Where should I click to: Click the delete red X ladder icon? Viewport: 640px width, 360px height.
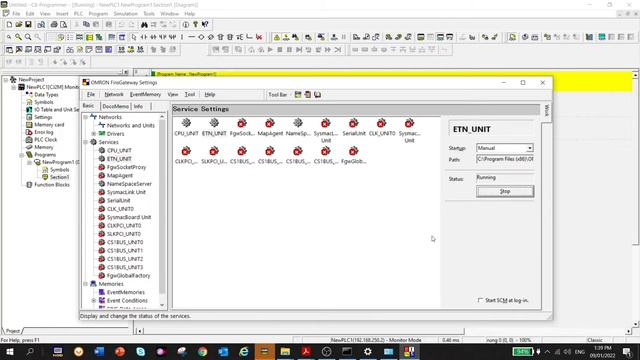(259, 37)
